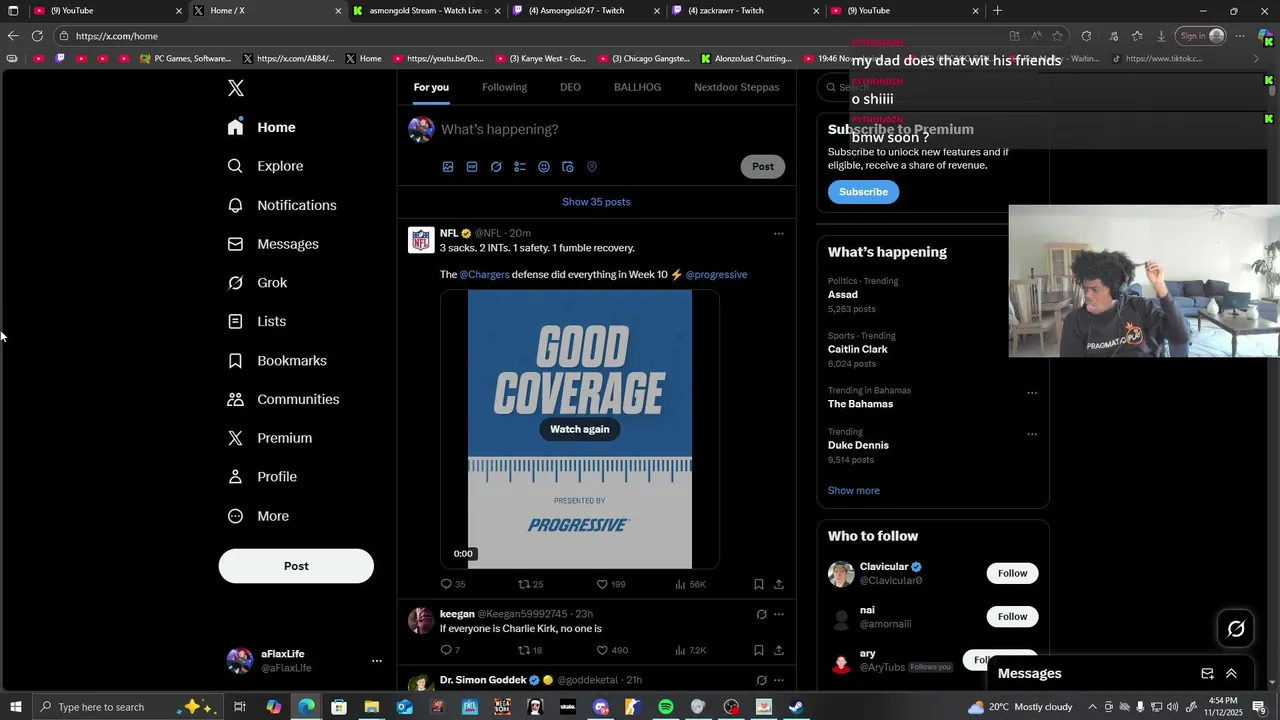Open the @progressive mention link
This screenshot has width=1280, height=720.
pyautogui.click(x=716, y=274)
